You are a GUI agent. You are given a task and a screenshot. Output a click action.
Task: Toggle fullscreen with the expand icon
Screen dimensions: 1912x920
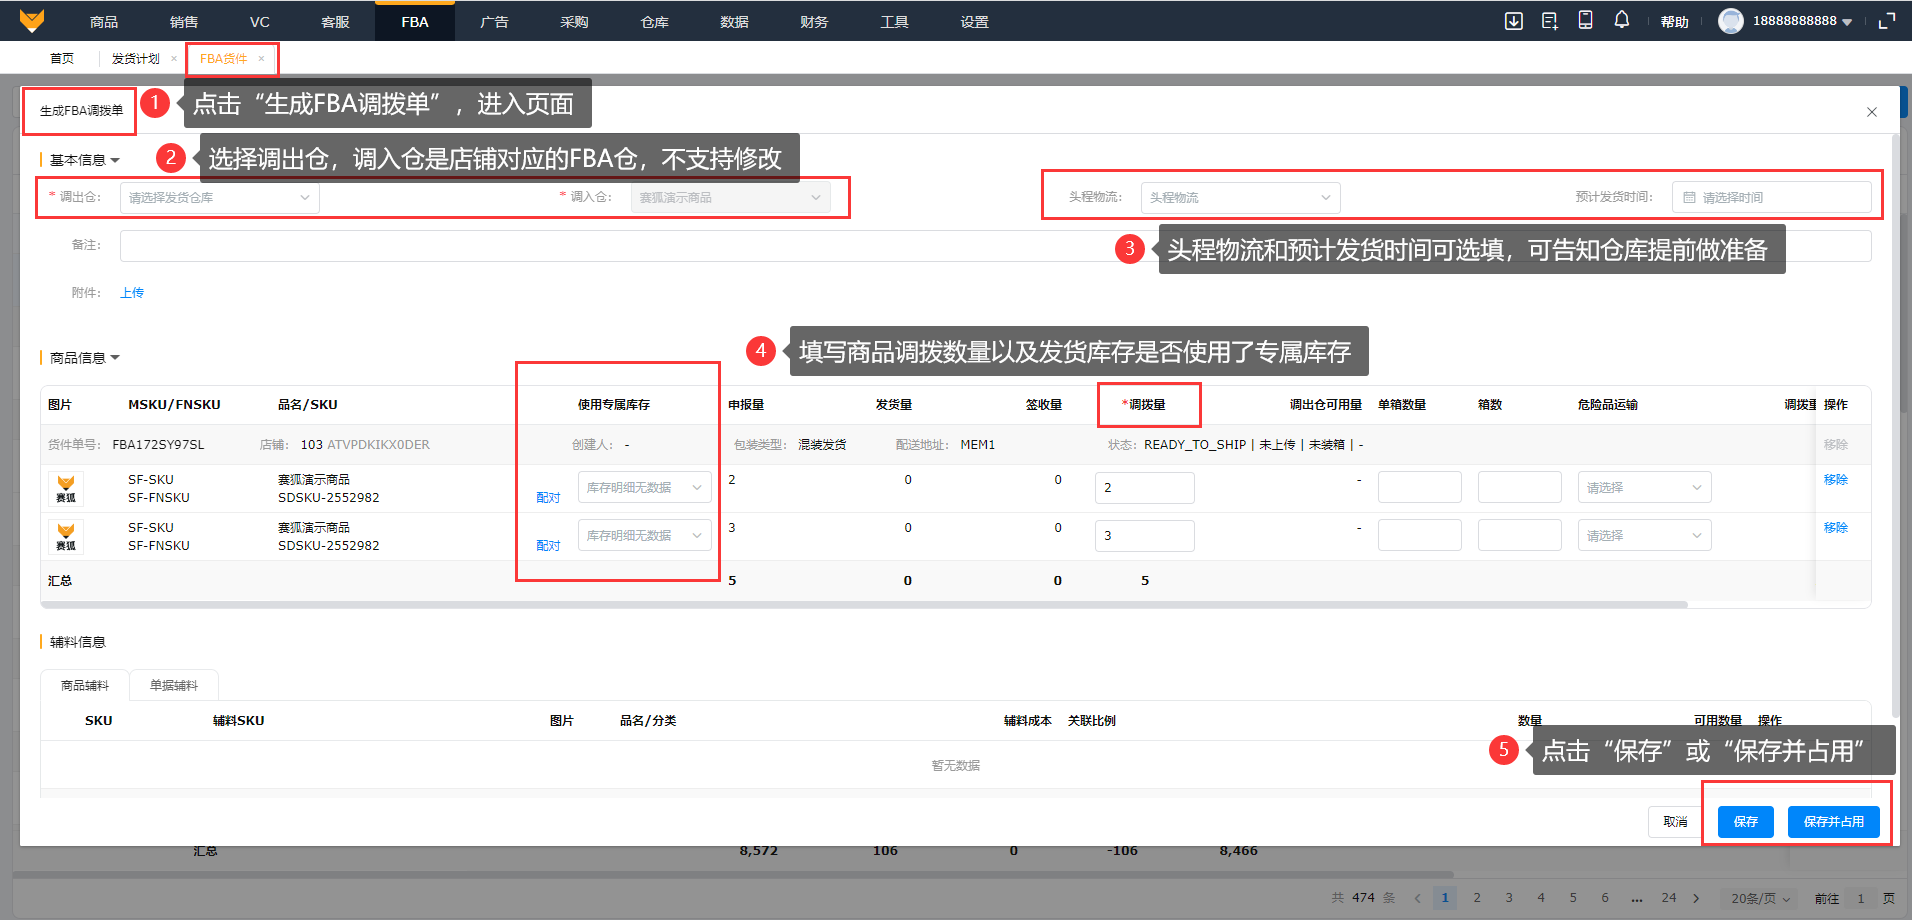pyautogui.click(x=1887, y=21)
